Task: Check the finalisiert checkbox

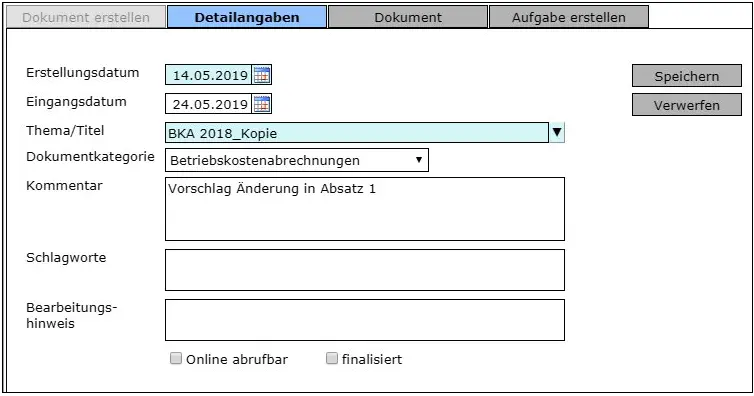Action: (332, 358)
